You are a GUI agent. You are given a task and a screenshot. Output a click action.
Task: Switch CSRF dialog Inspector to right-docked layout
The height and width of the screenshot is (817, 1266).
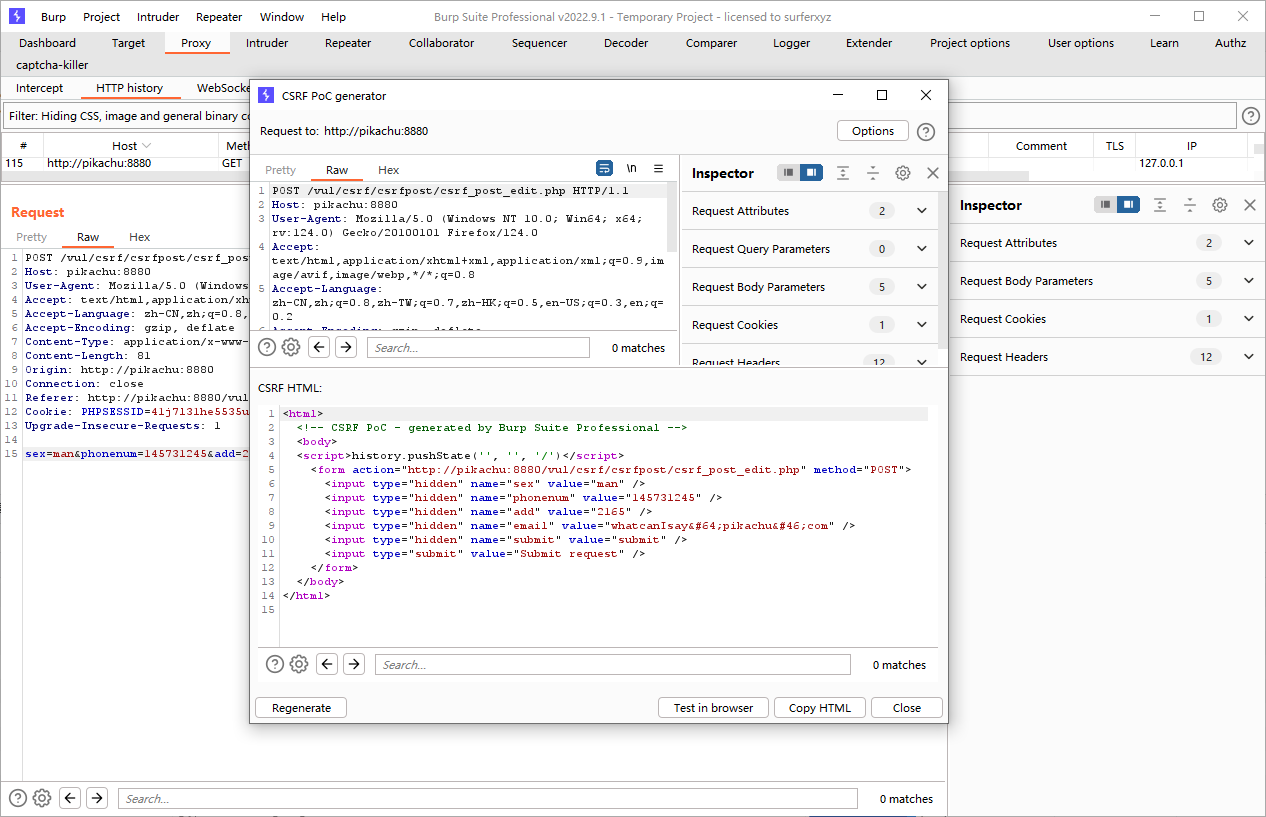(811, 173)
